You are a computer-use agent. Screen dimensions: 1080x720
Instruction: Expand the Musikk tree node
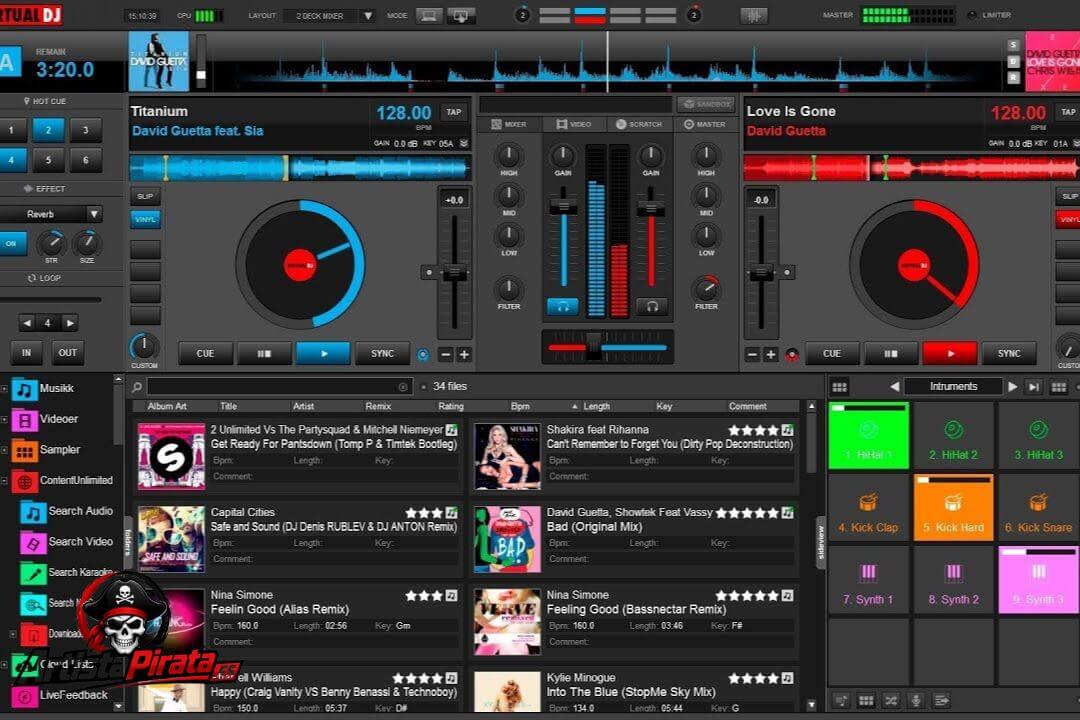pyautogui.click(x=4, y=389)
